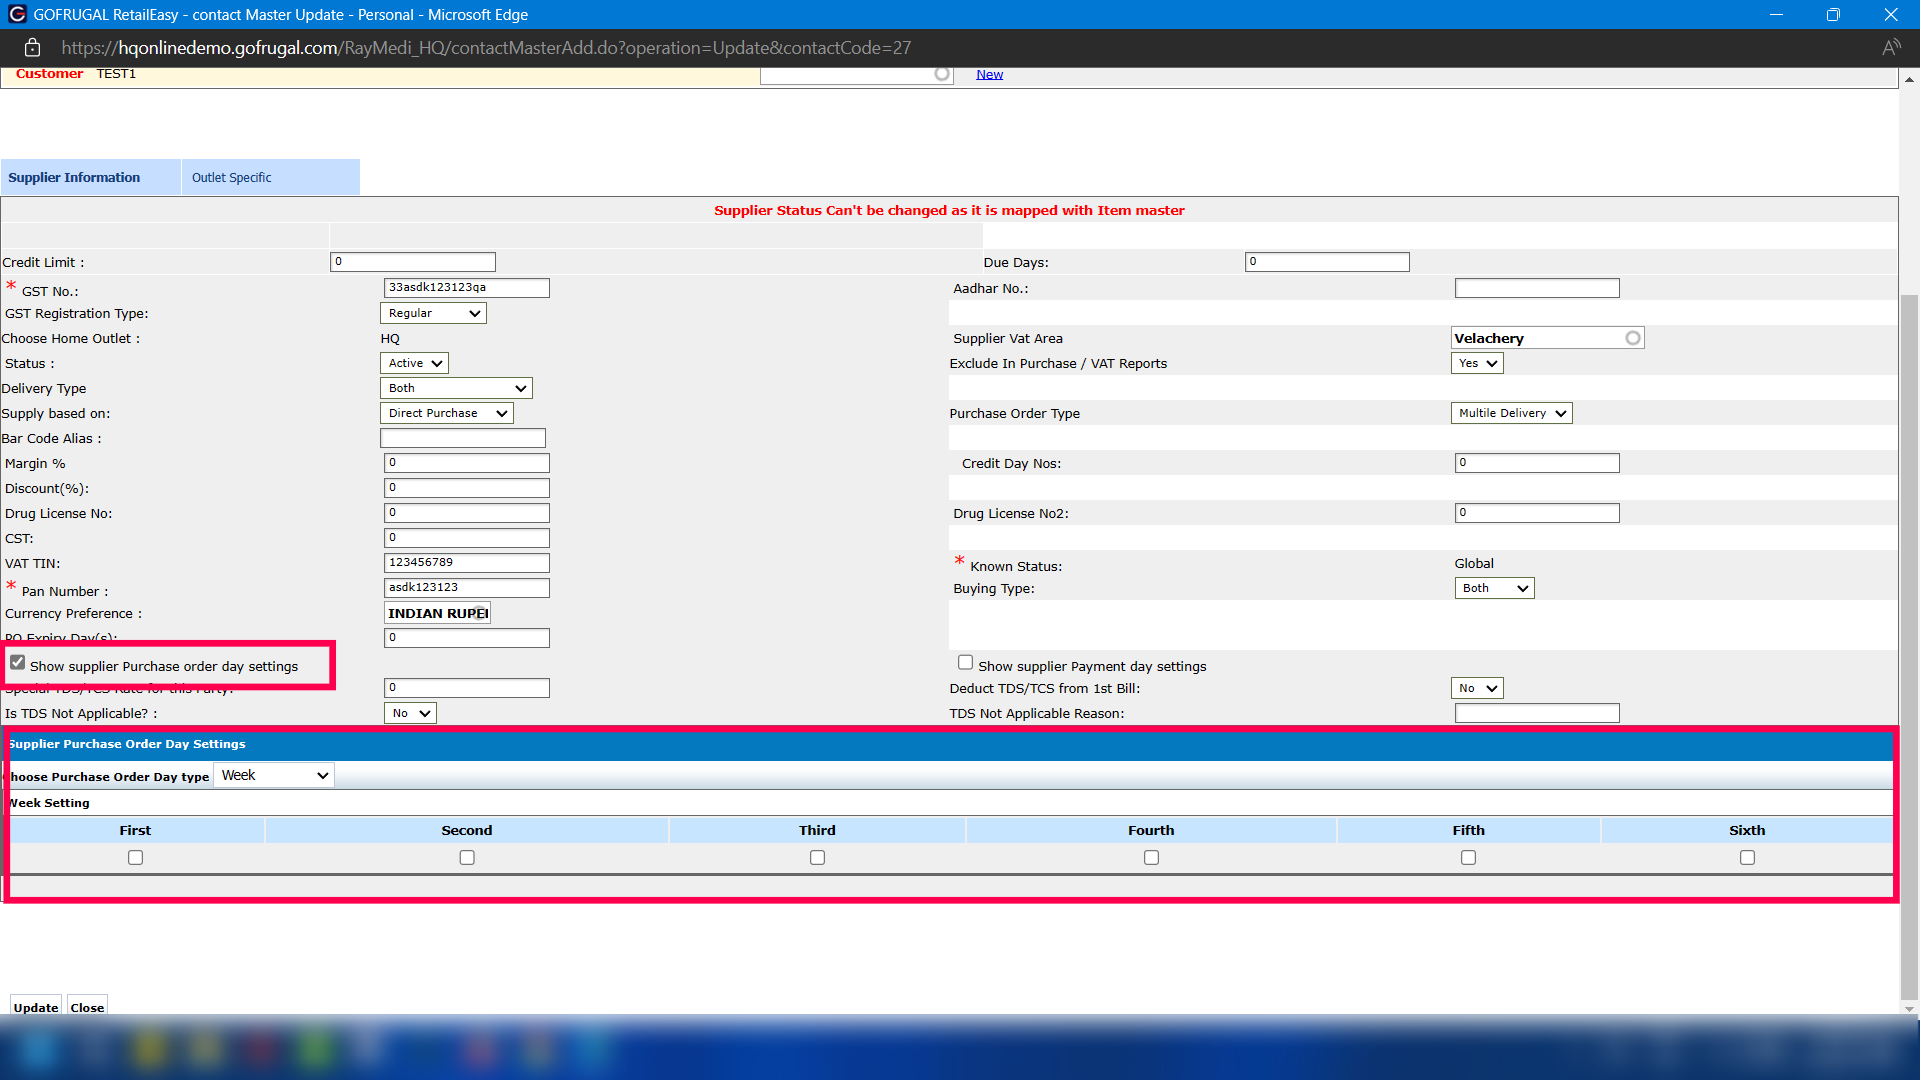Click the search circle icon beside New link

point(941,74)
